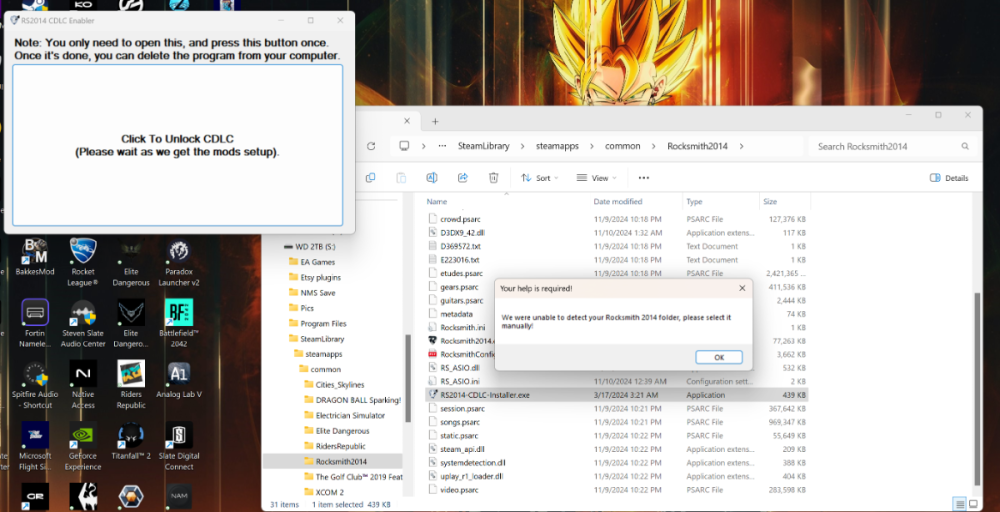
Task: Select the RS2014-CDLC-Installer.exe file
Action: click(617, 395)
